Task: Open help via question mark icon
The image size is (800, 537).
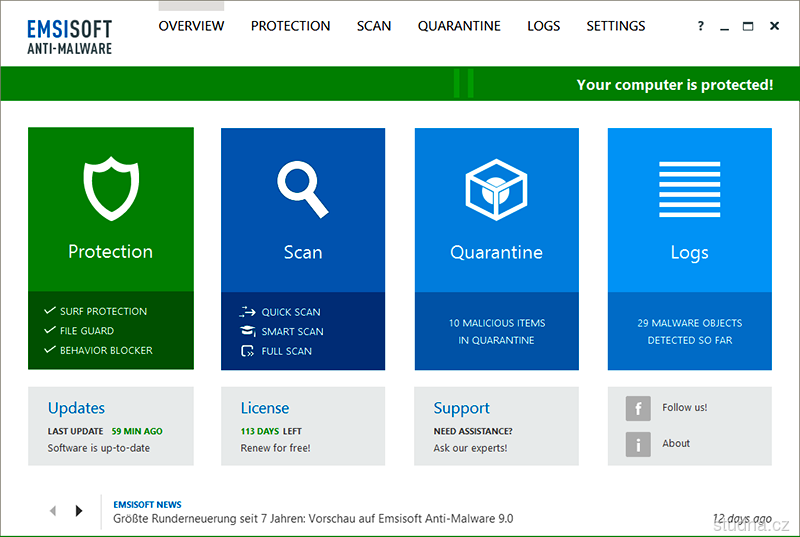Action: tap(700, 26)
